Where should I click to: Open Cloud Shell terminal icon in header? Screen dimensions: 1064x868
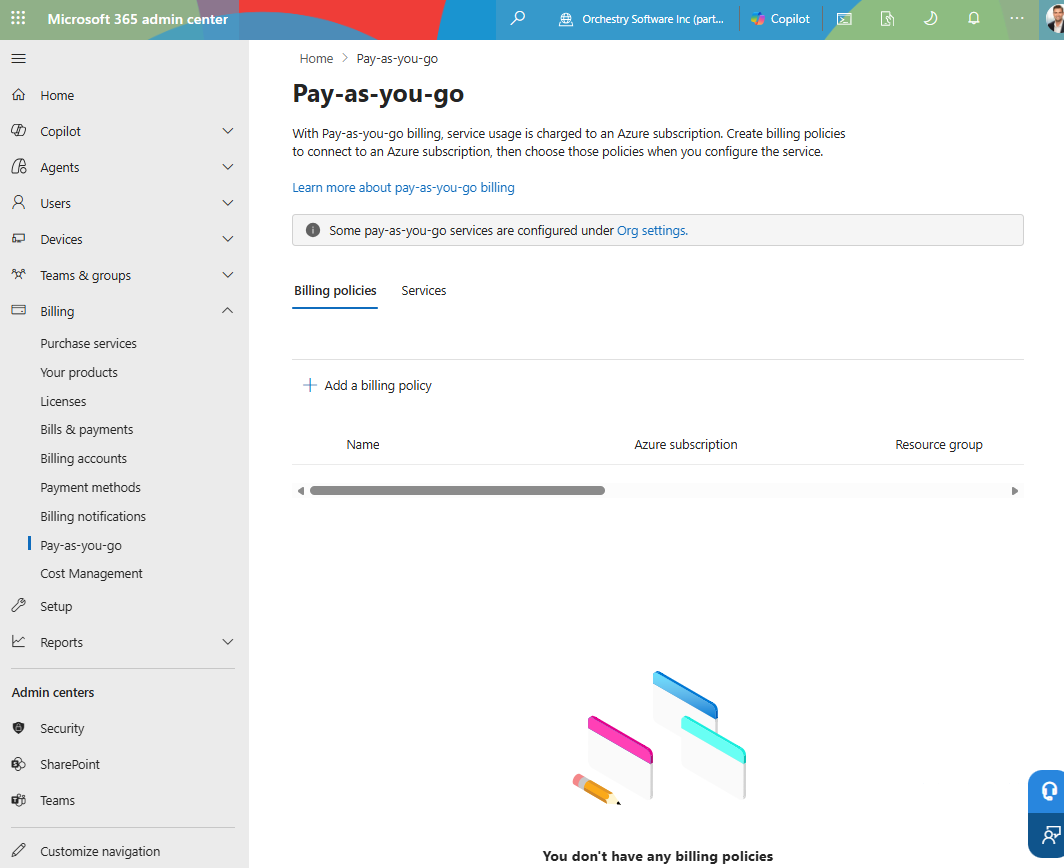pos(844,19)
